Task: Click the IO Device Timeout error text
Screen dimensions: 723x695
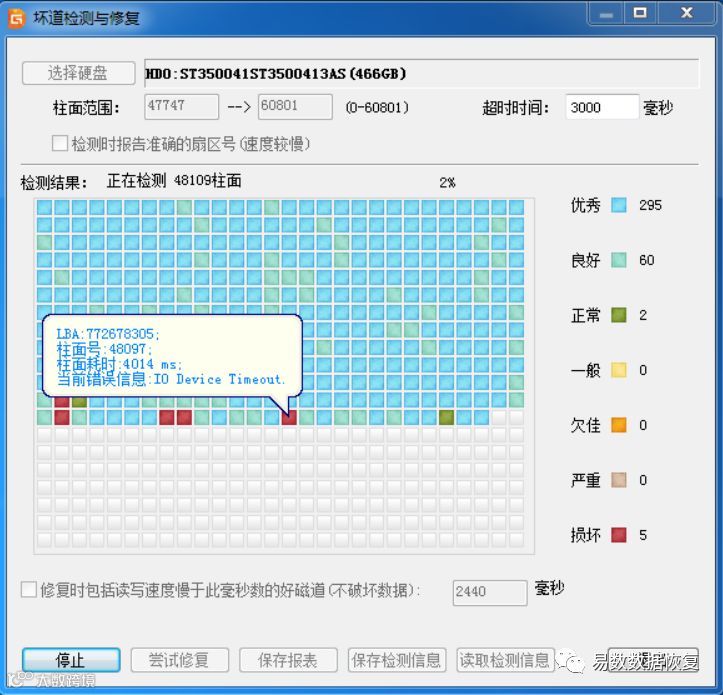Action: click(x=219, y=380)
